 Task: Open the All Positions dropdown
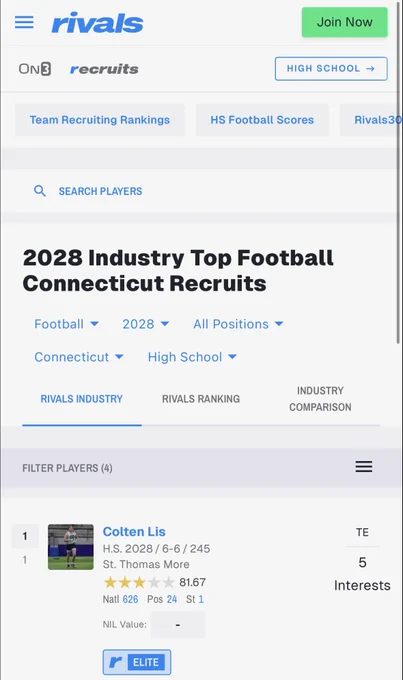[x=238, y=324]
